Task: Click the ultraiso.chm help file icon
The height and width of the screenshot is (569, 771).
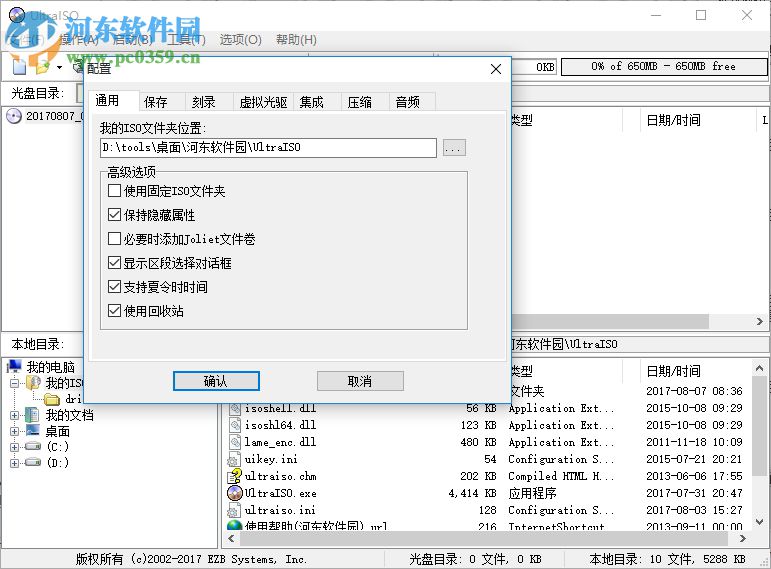Action: point(235,476)
